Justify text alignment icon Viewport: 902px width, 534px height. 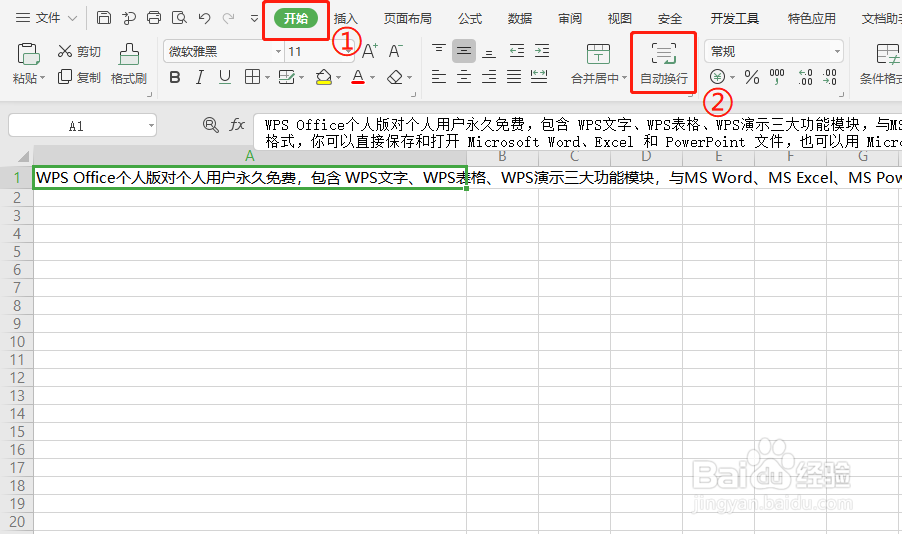514,77
